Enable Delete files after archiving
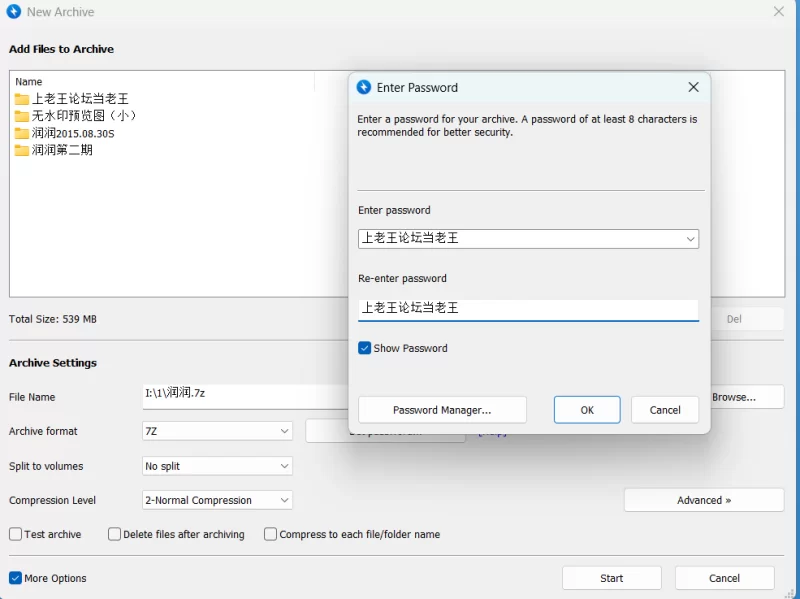 point(115,534)
